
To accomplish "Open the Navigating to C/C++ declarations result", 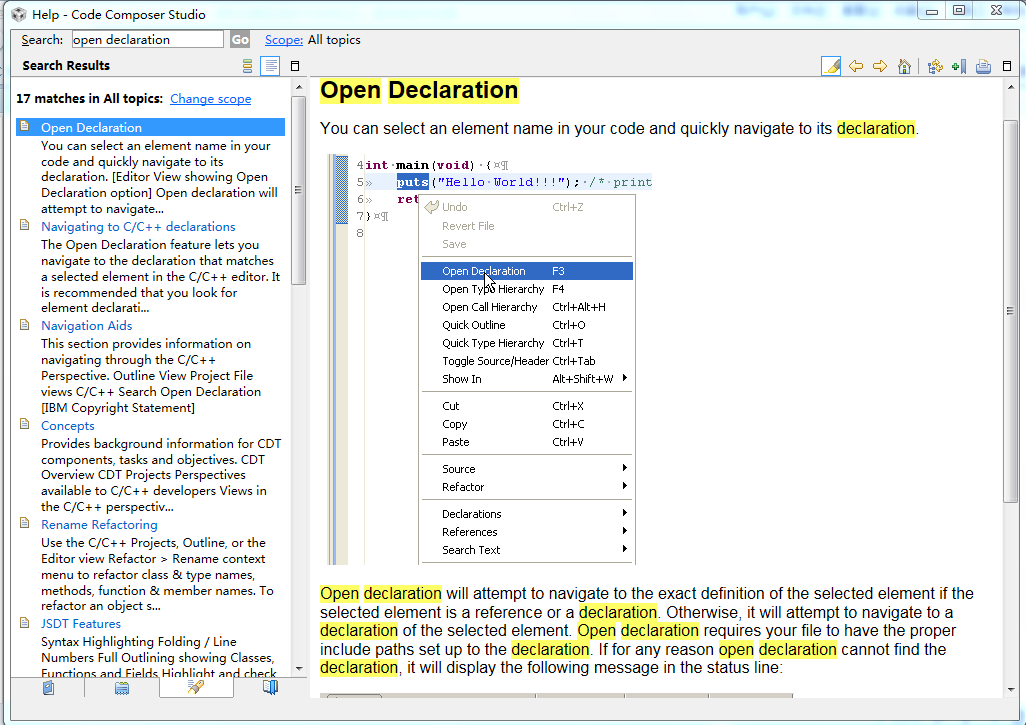I will (138, 227).
